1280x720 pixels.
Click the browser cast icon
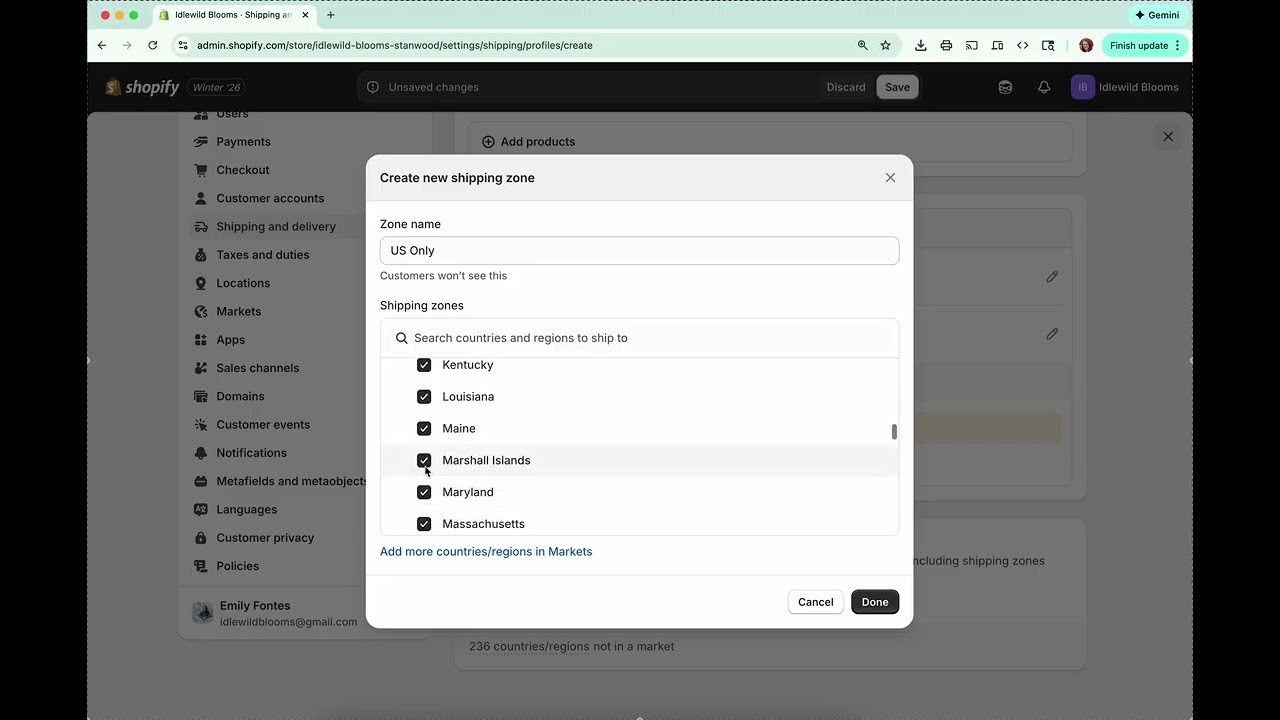(x=972, y=45)
